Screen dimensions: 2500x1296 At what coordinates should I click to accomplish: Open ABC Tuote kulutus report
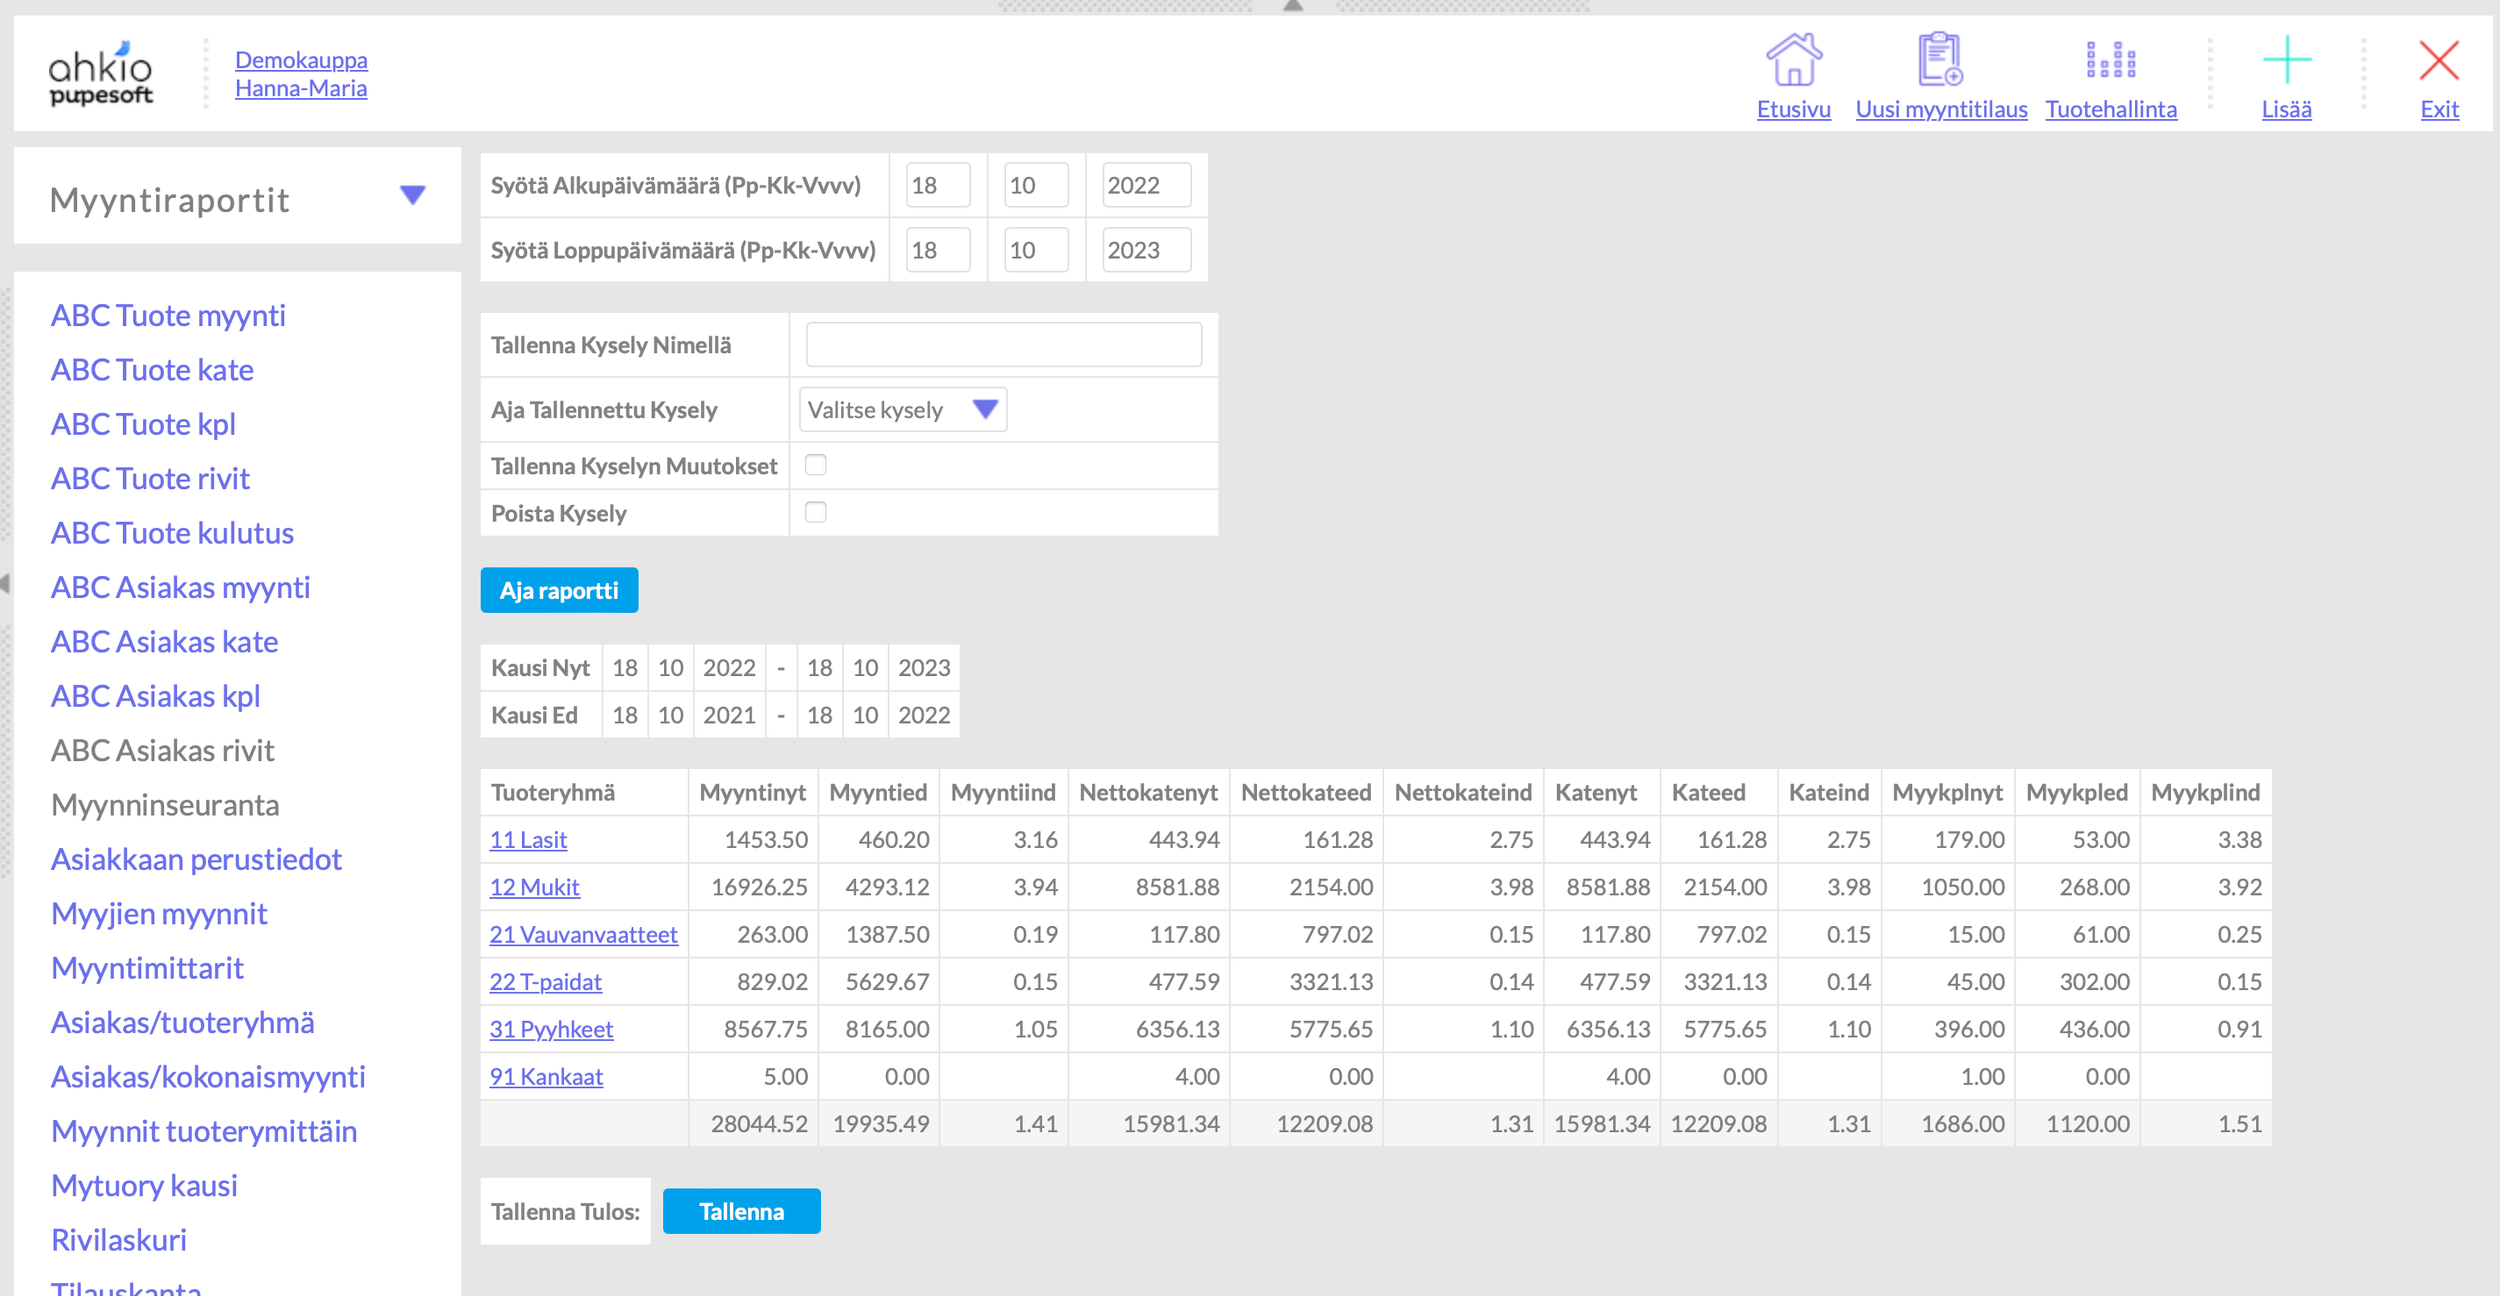172,533
